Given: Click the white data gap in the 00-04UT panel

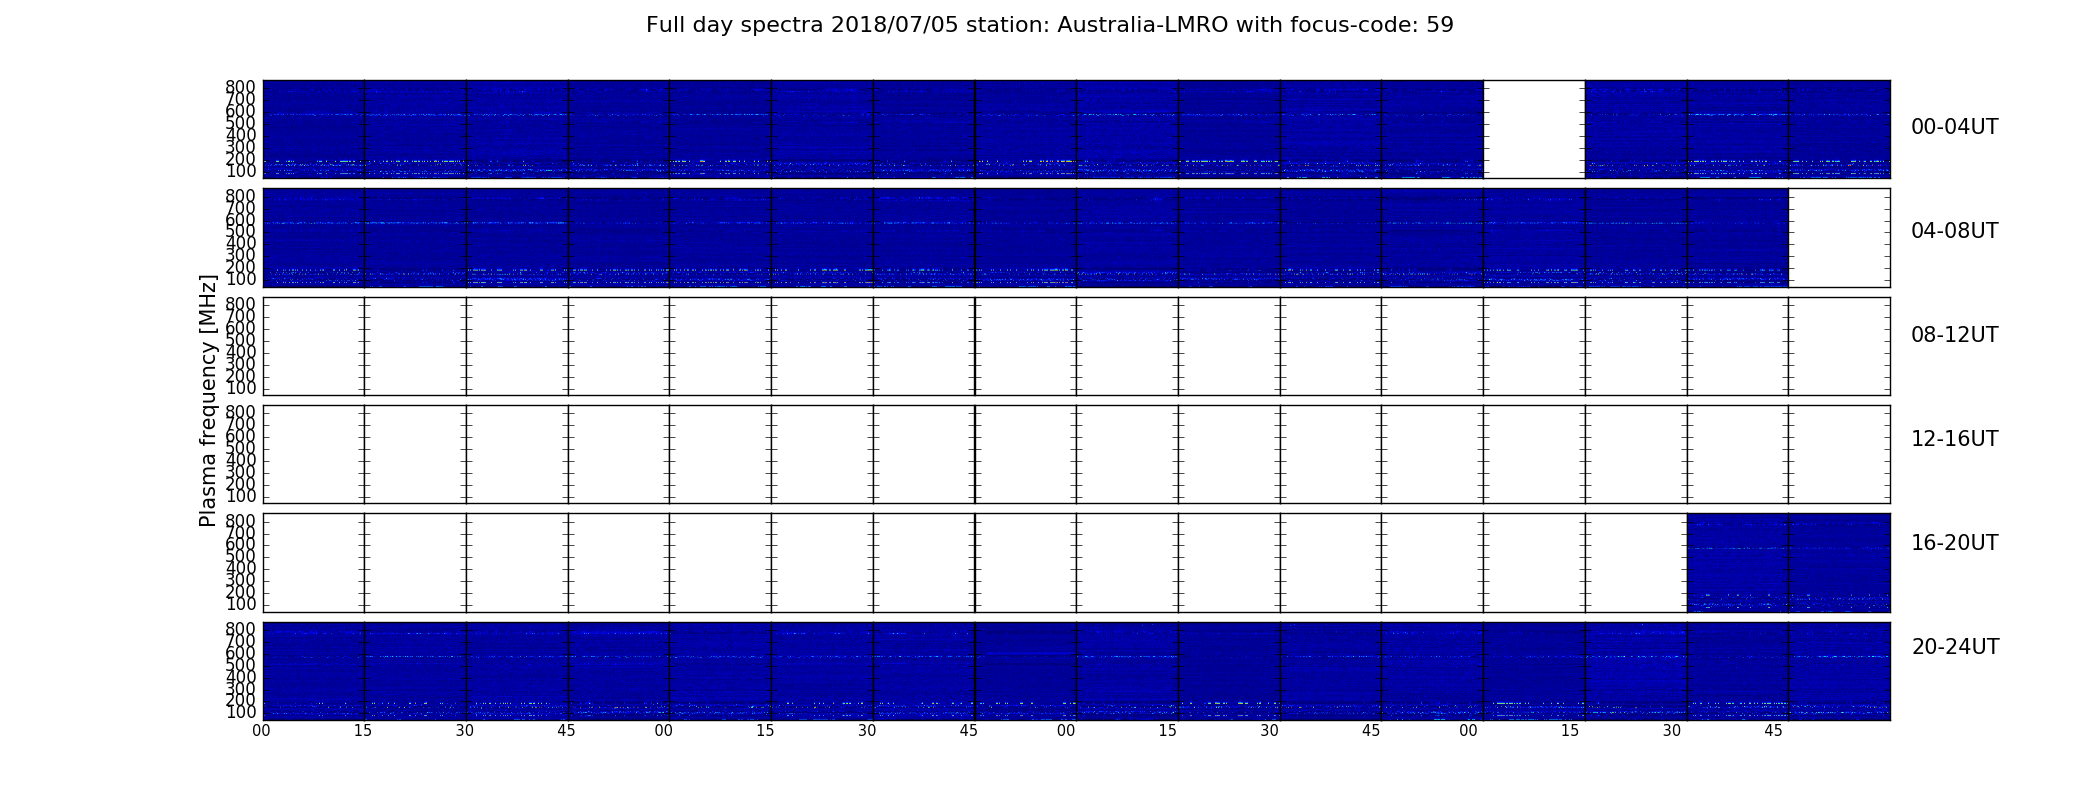Looking at the screenshot, I should (x=1534, y=129).
